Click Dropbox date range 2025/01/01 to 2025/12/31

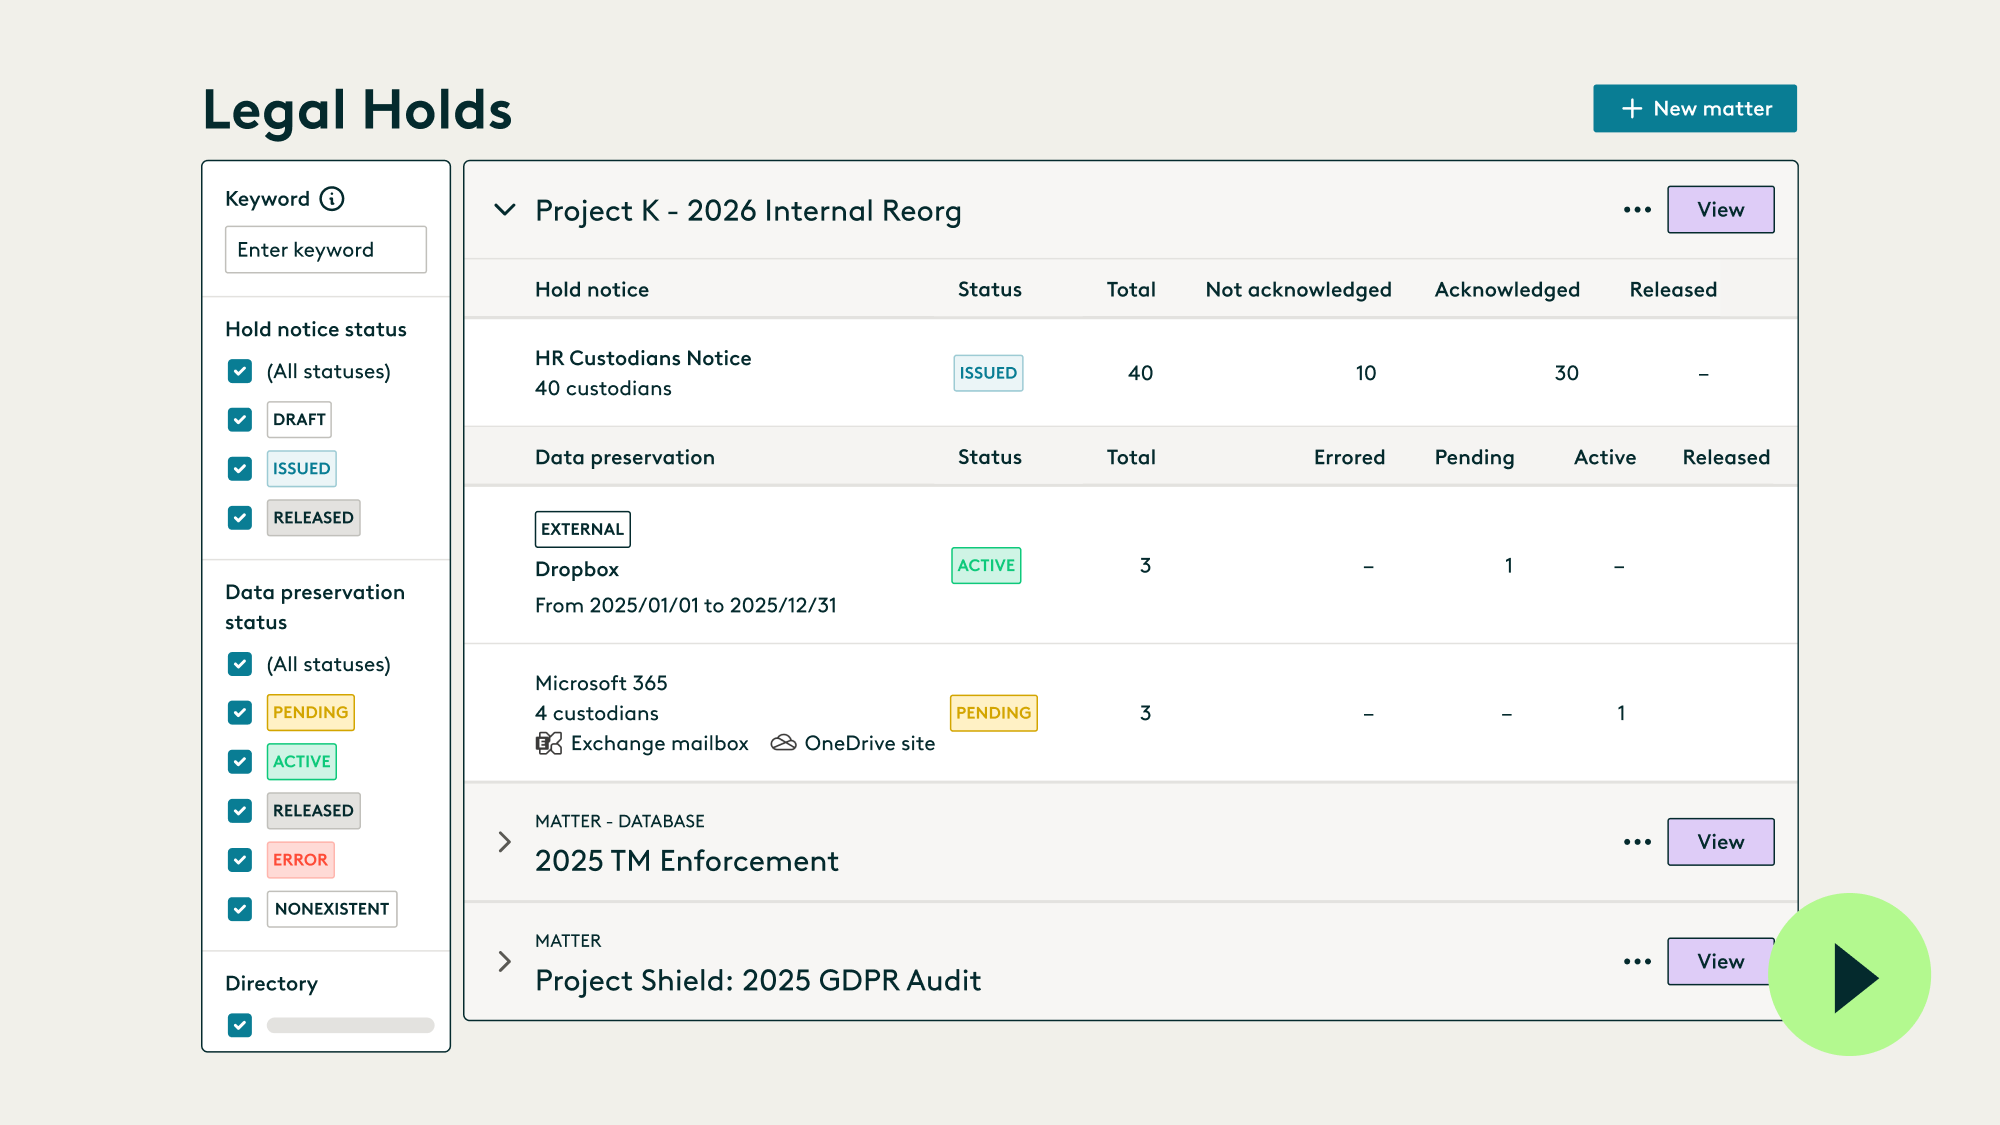point(686,605)
